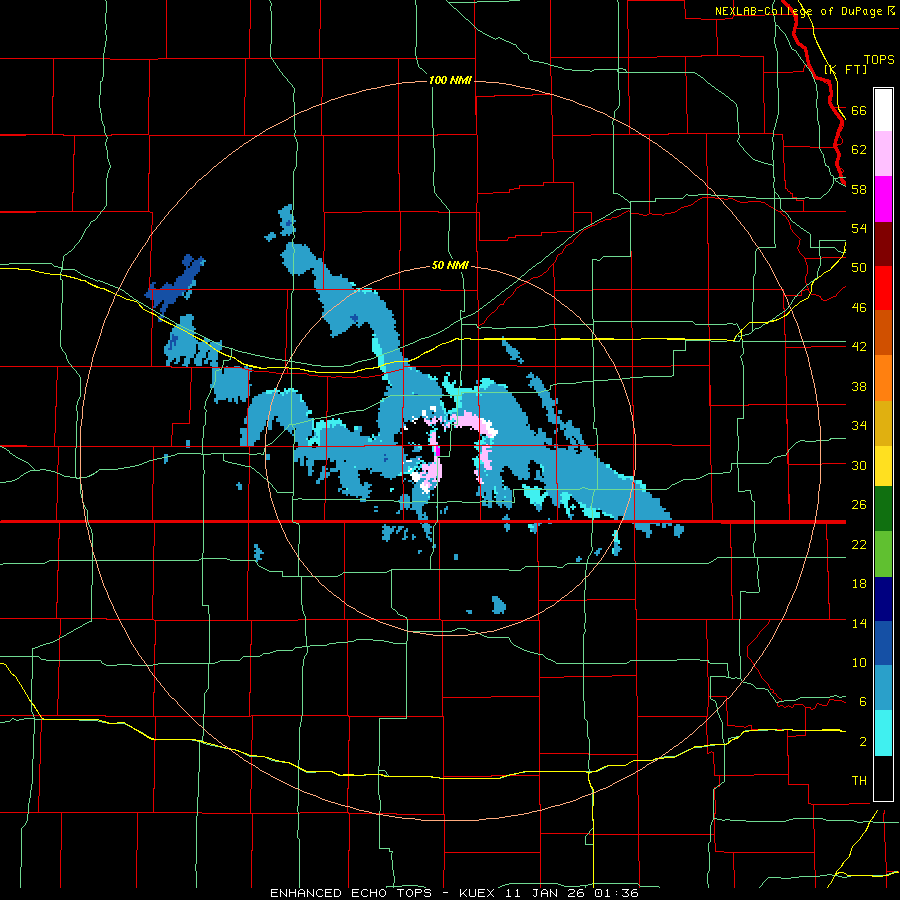Click the 30 legend value

[859, 465]
